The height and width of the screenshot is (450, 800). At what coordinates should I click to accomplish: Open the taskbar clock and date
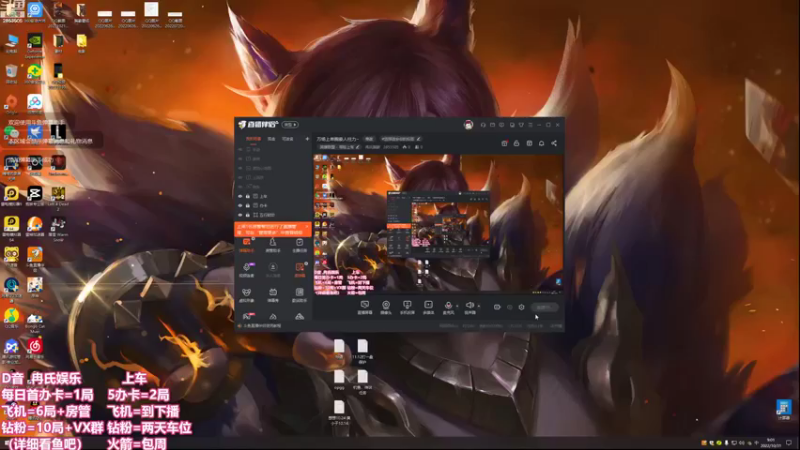pyautogui.click(x=770, y=443)
